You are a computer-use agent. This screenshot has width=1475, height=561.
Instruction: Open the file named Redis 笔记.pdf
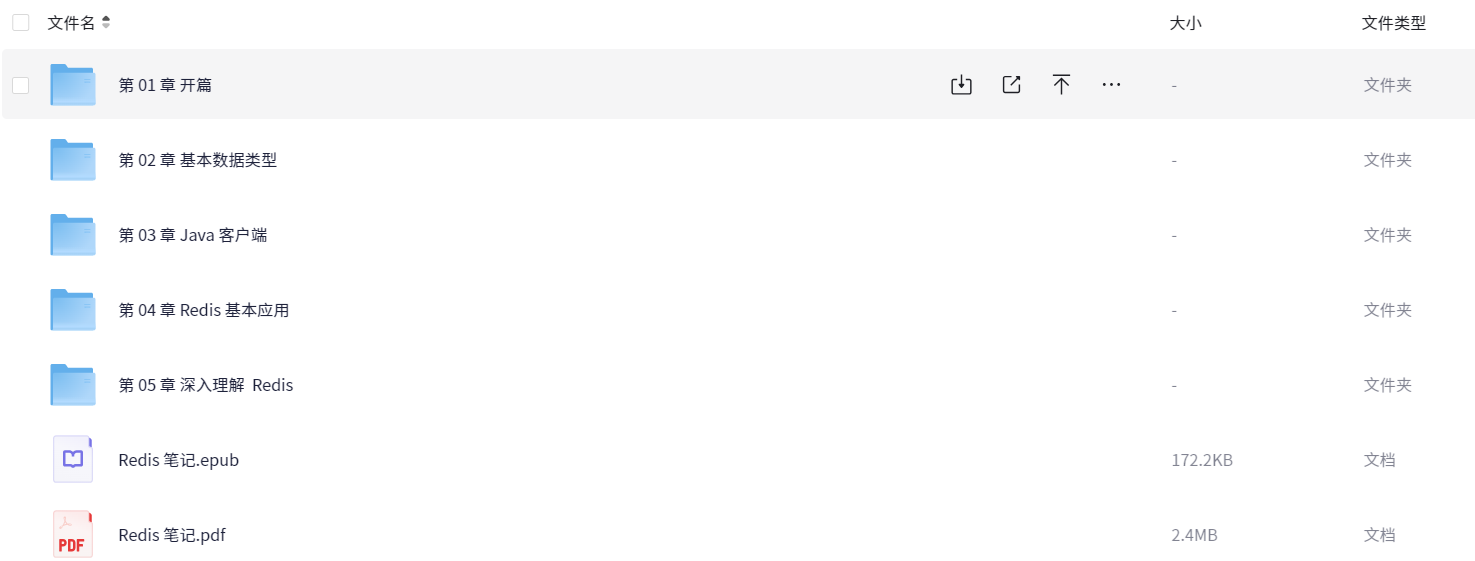[171, 535]
